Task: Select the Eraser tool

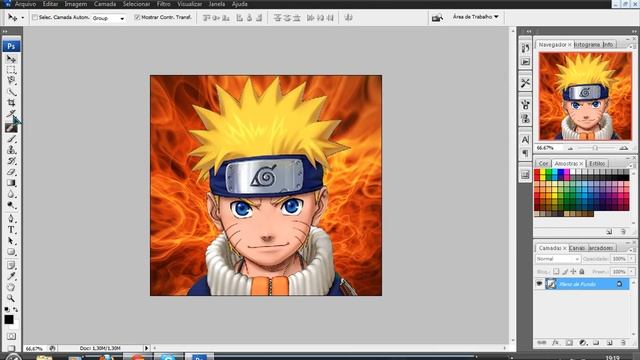Action: pos(11,172)
